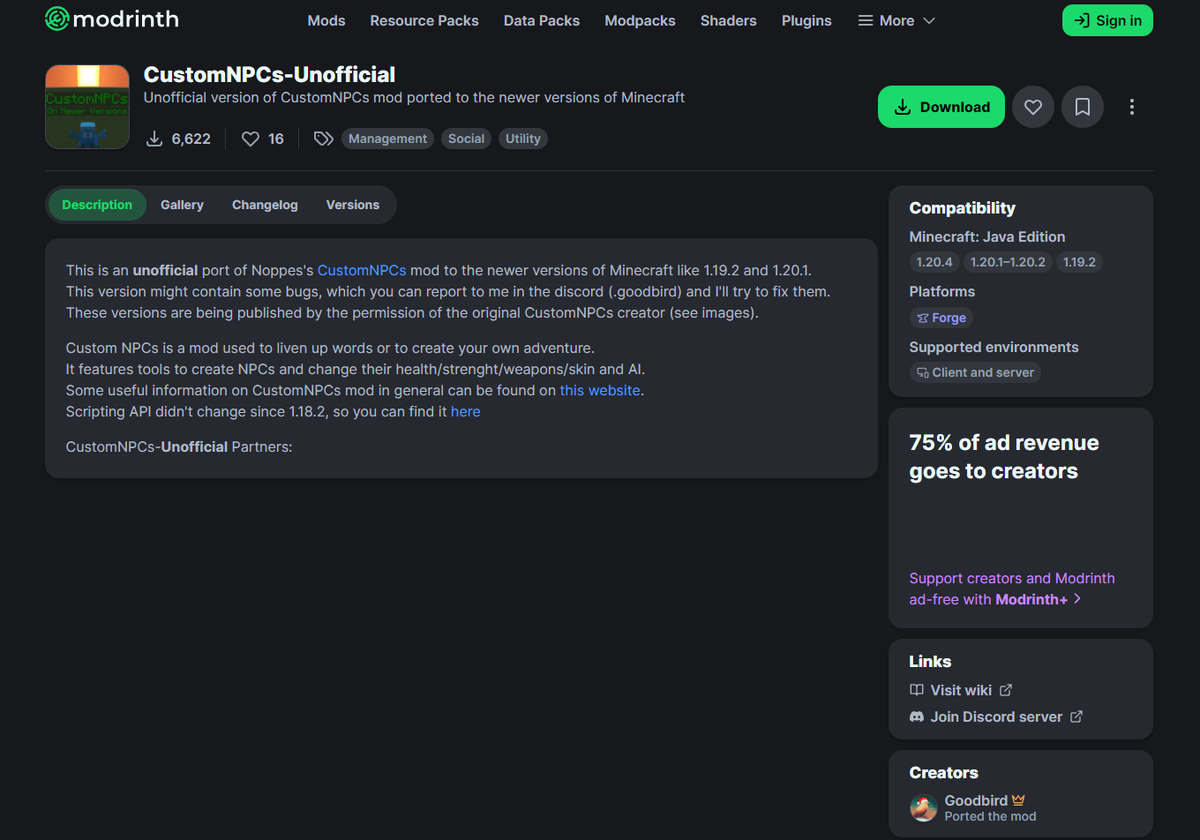Viewport: 1200px width, 840px height.
Task: Expand the More navigation dropdown
Action: 897,20
